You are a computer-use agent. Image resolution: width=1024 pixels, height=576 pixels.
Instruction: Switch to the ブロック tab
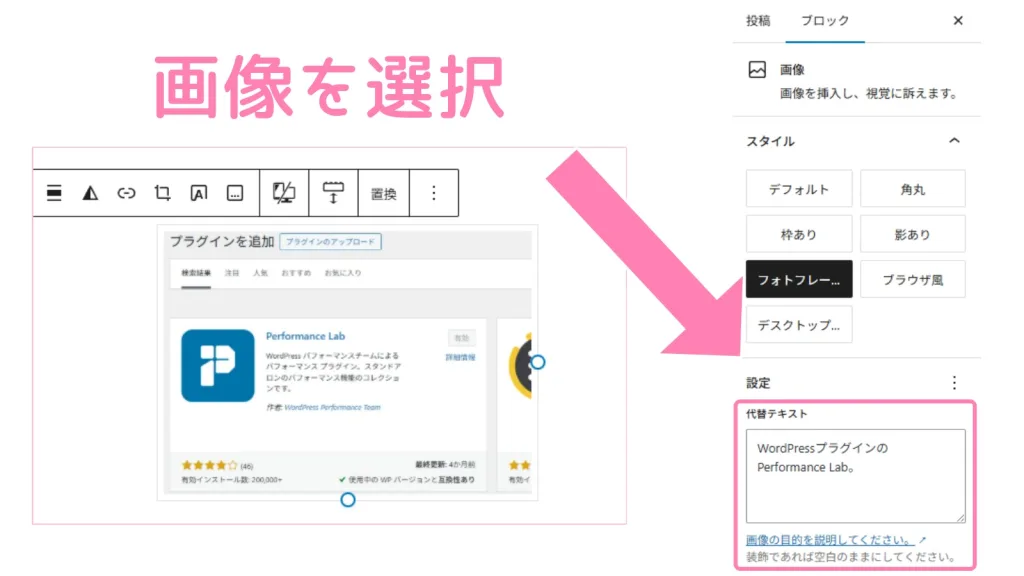point(824,20)
